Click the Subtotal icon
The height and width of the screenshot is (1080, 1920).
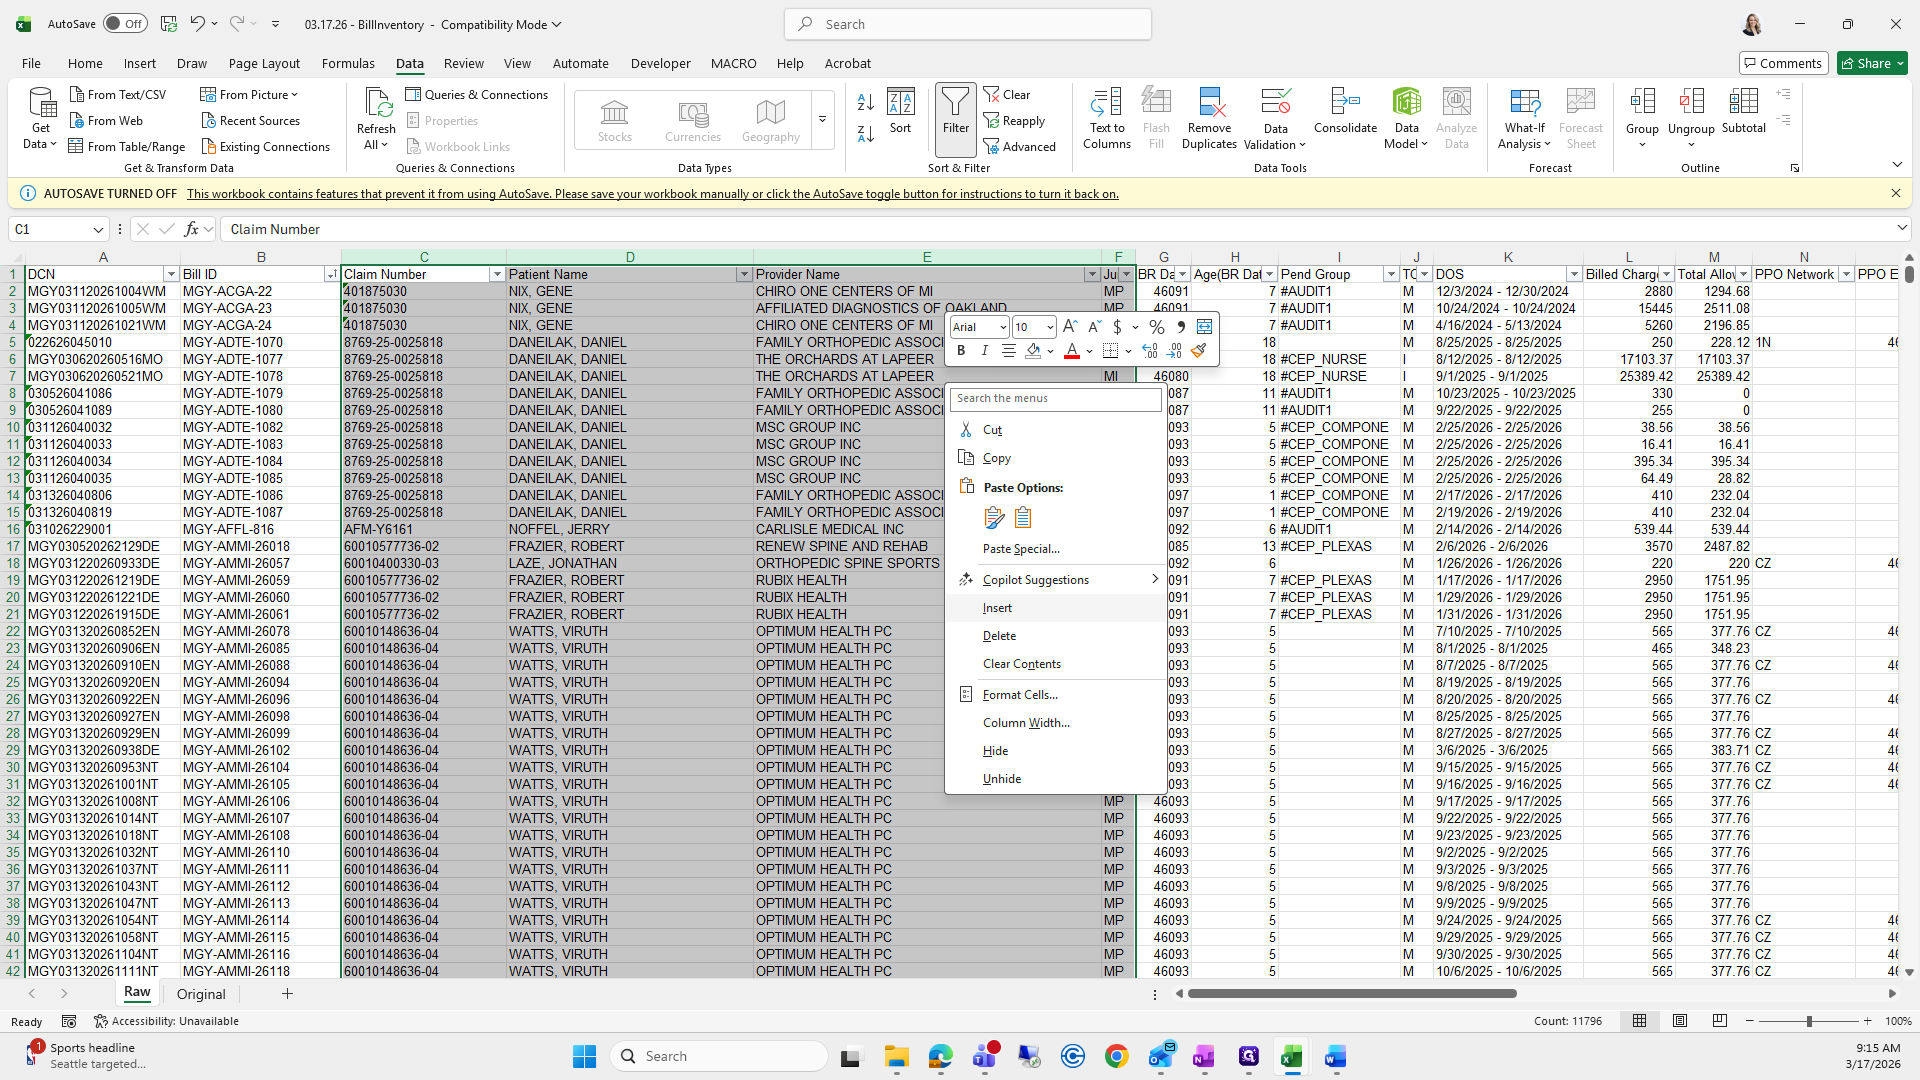[x=1743, y=103]
